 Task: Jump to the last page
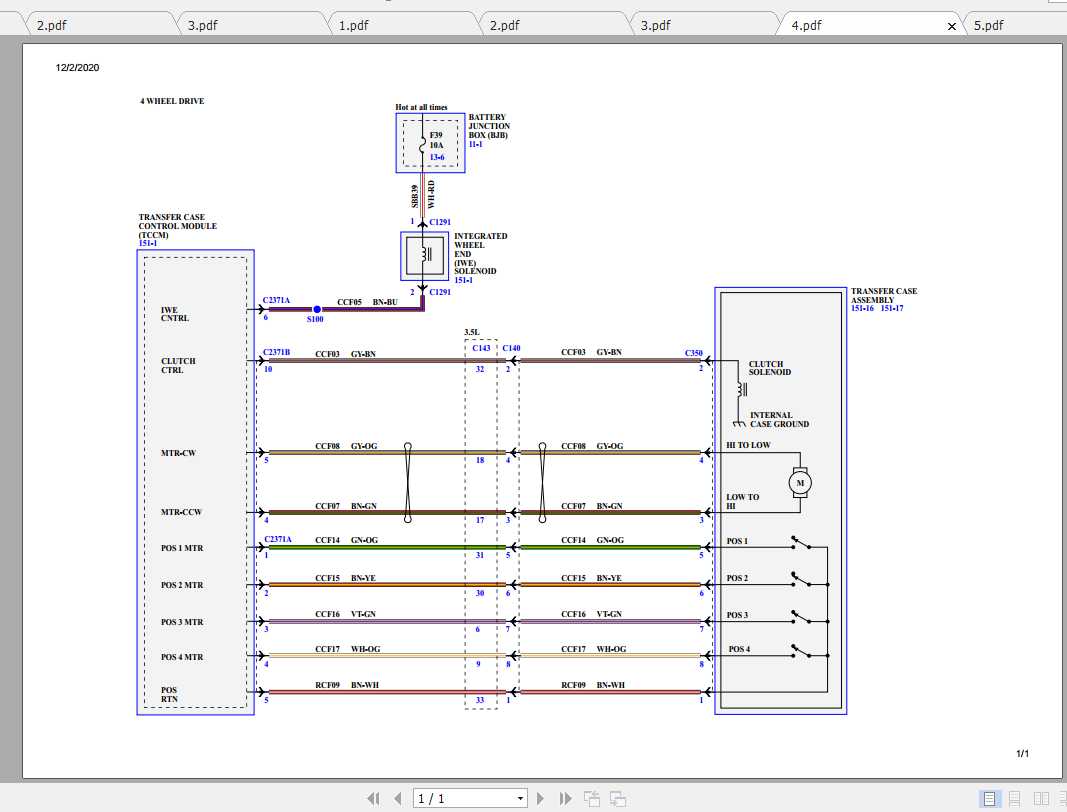click(x=566, y=797)
